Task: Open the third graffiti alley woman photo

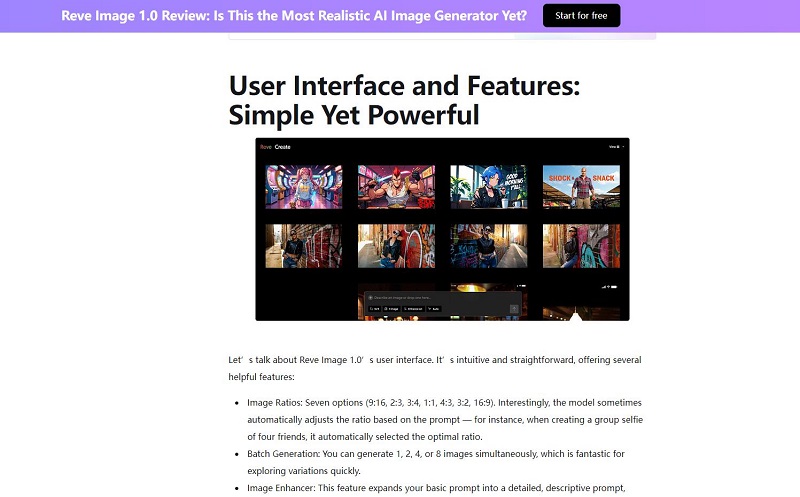Action: 487,246
